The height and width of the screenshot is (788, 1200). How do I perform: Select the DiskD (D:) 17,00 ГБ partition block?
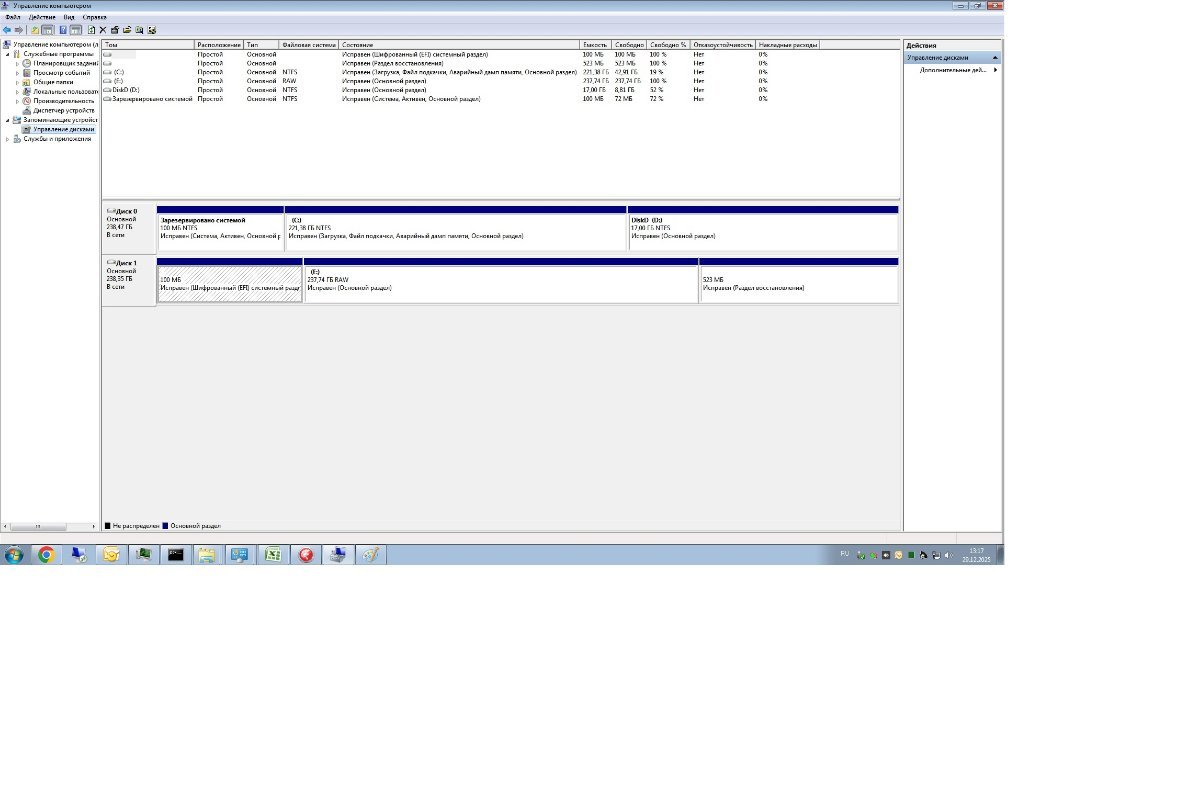coord(763,231)
